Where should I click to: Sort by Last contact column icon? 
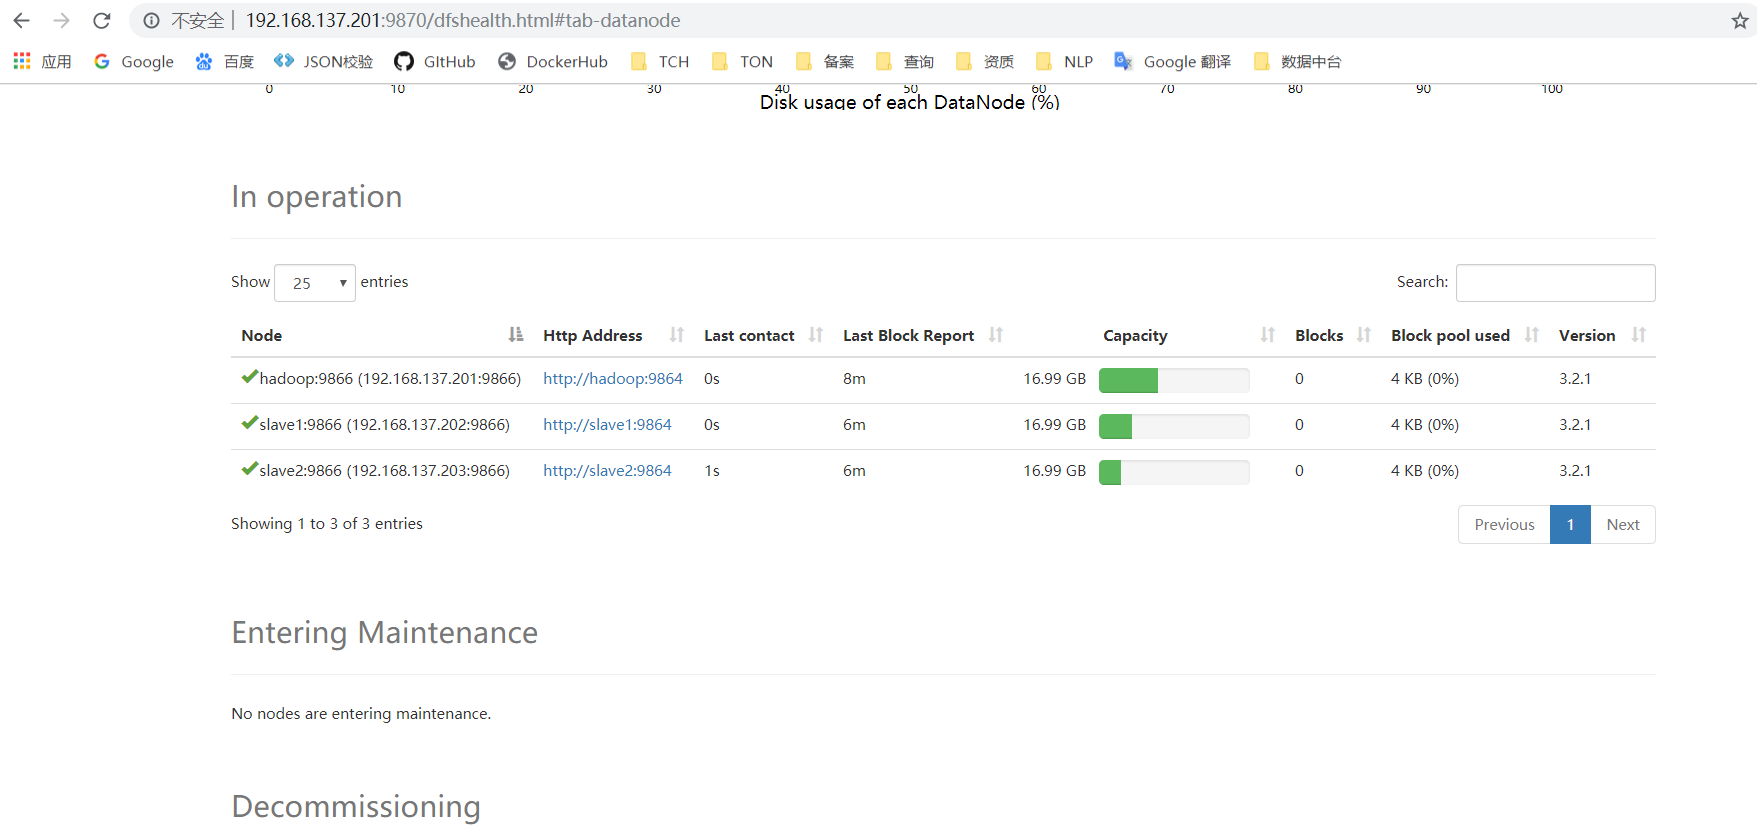tap(816, 335)
